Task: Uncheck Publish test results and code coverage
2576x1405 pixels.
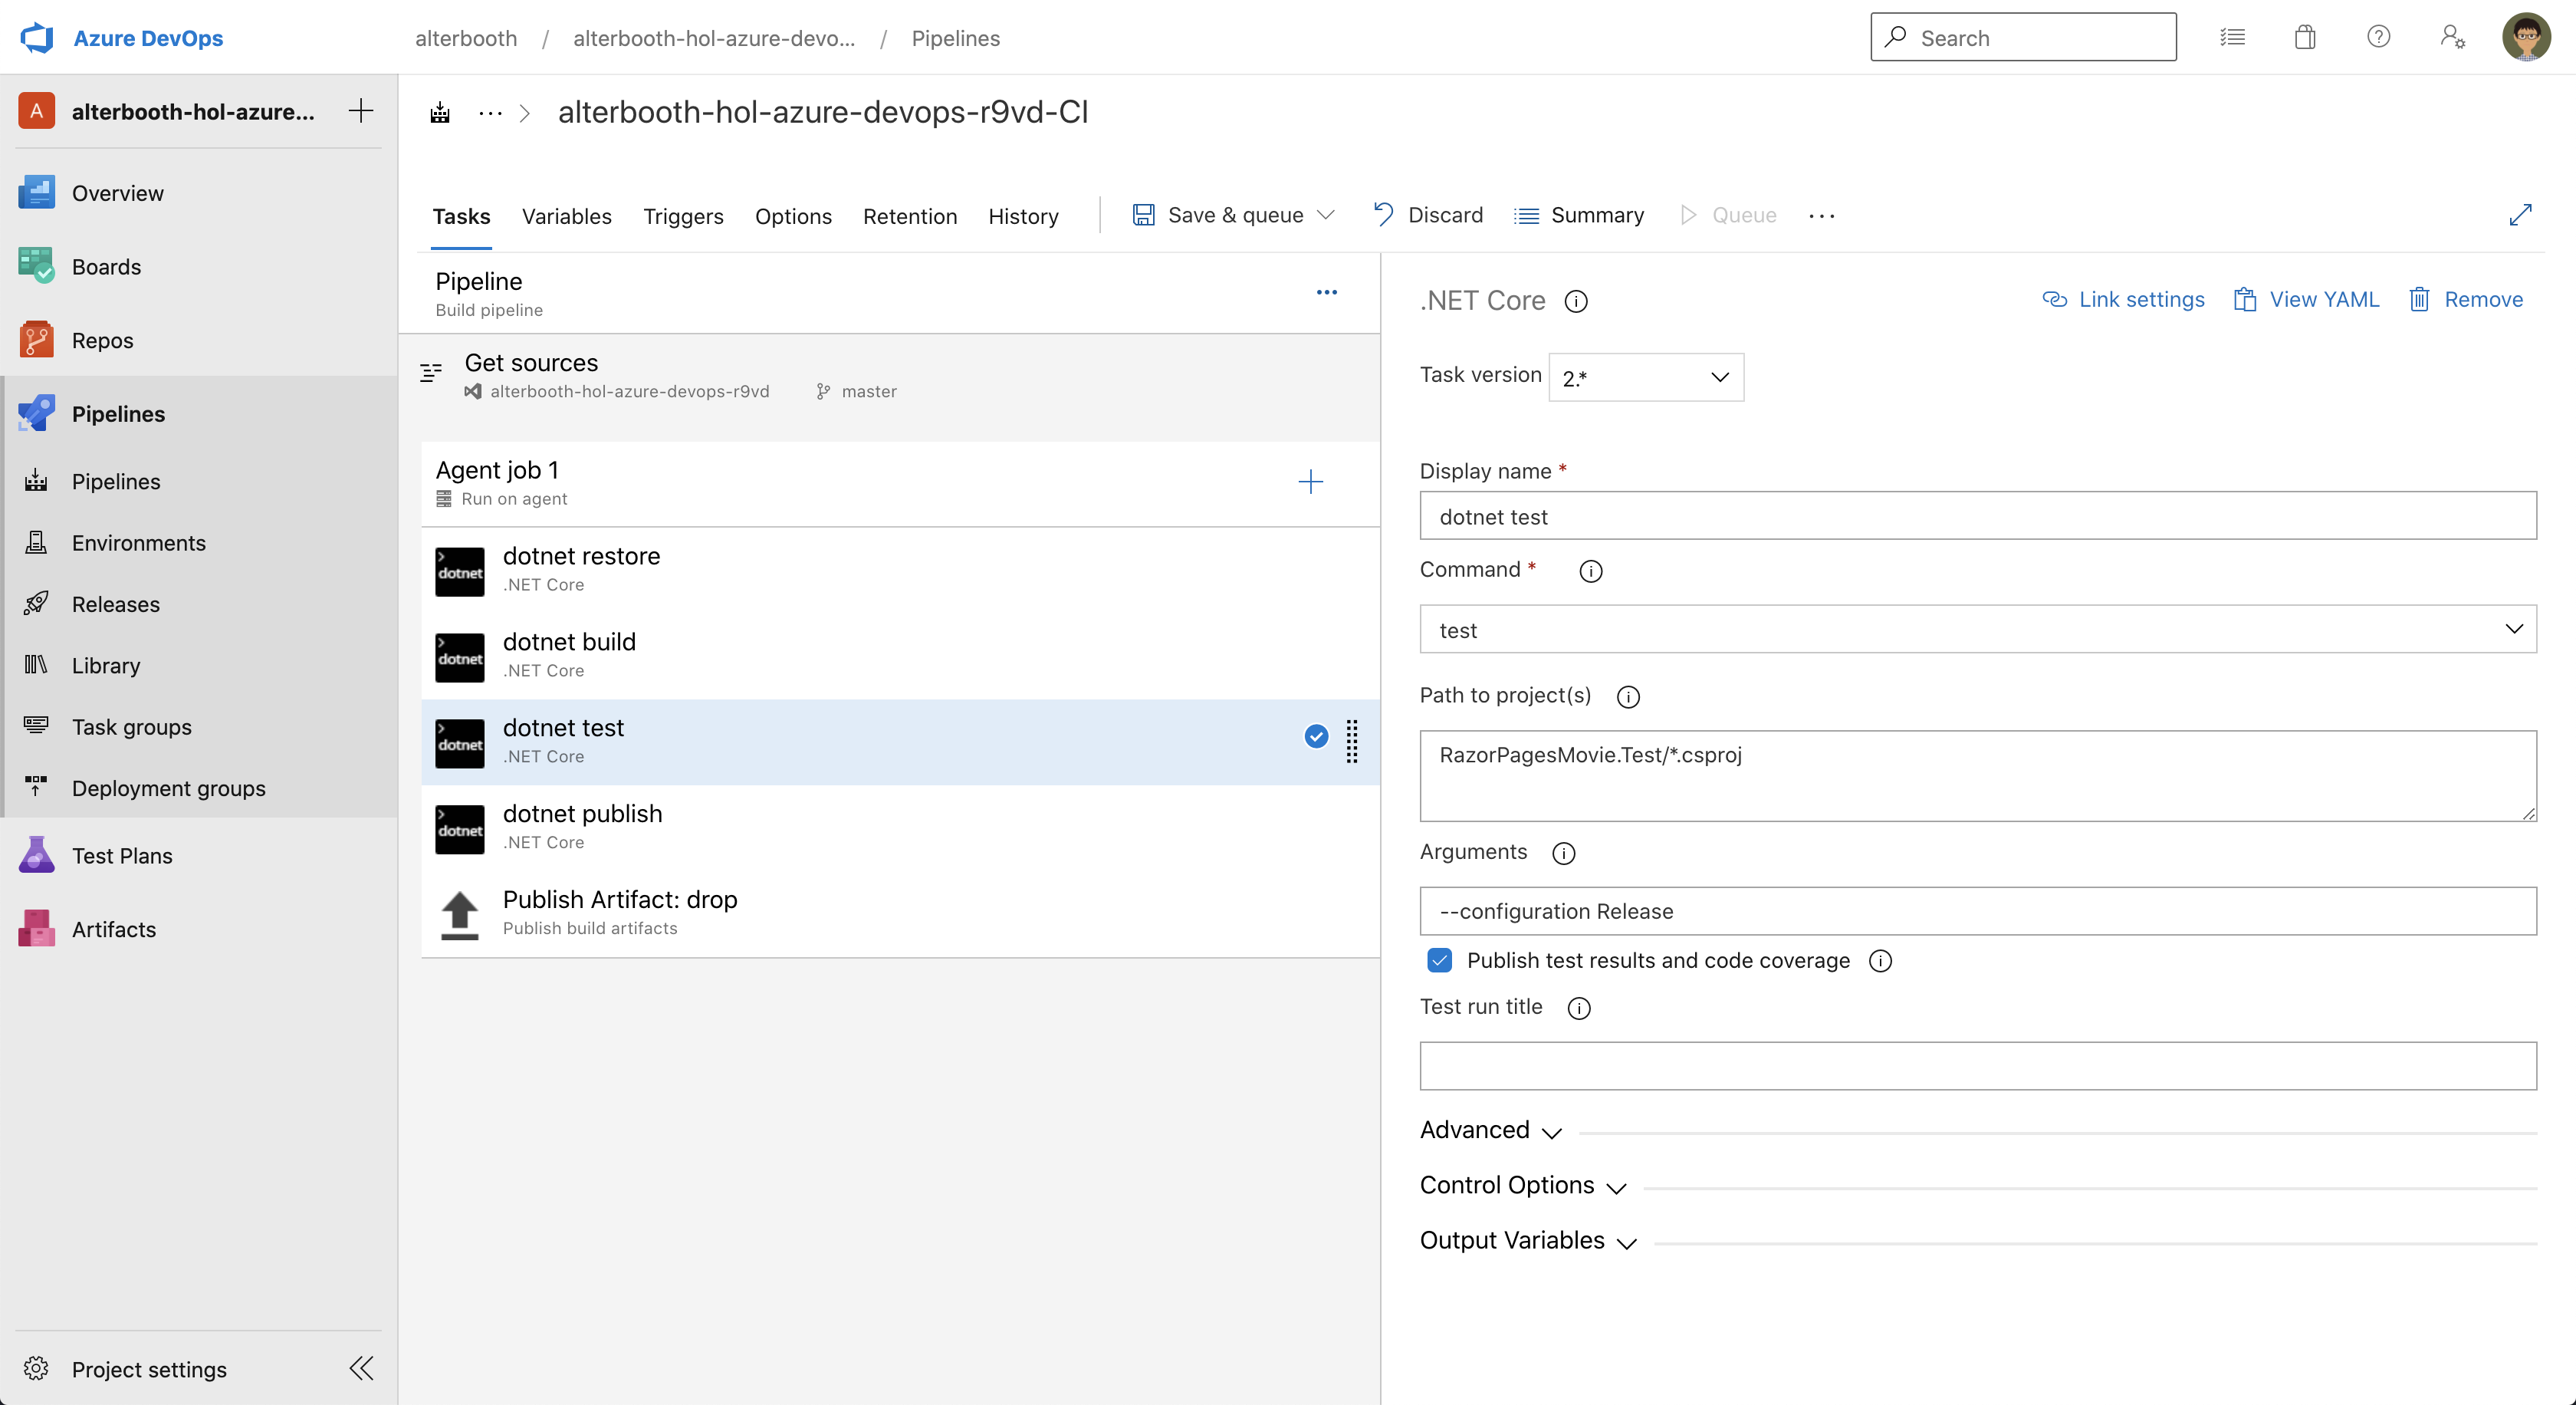Action: pos(1439,960)
